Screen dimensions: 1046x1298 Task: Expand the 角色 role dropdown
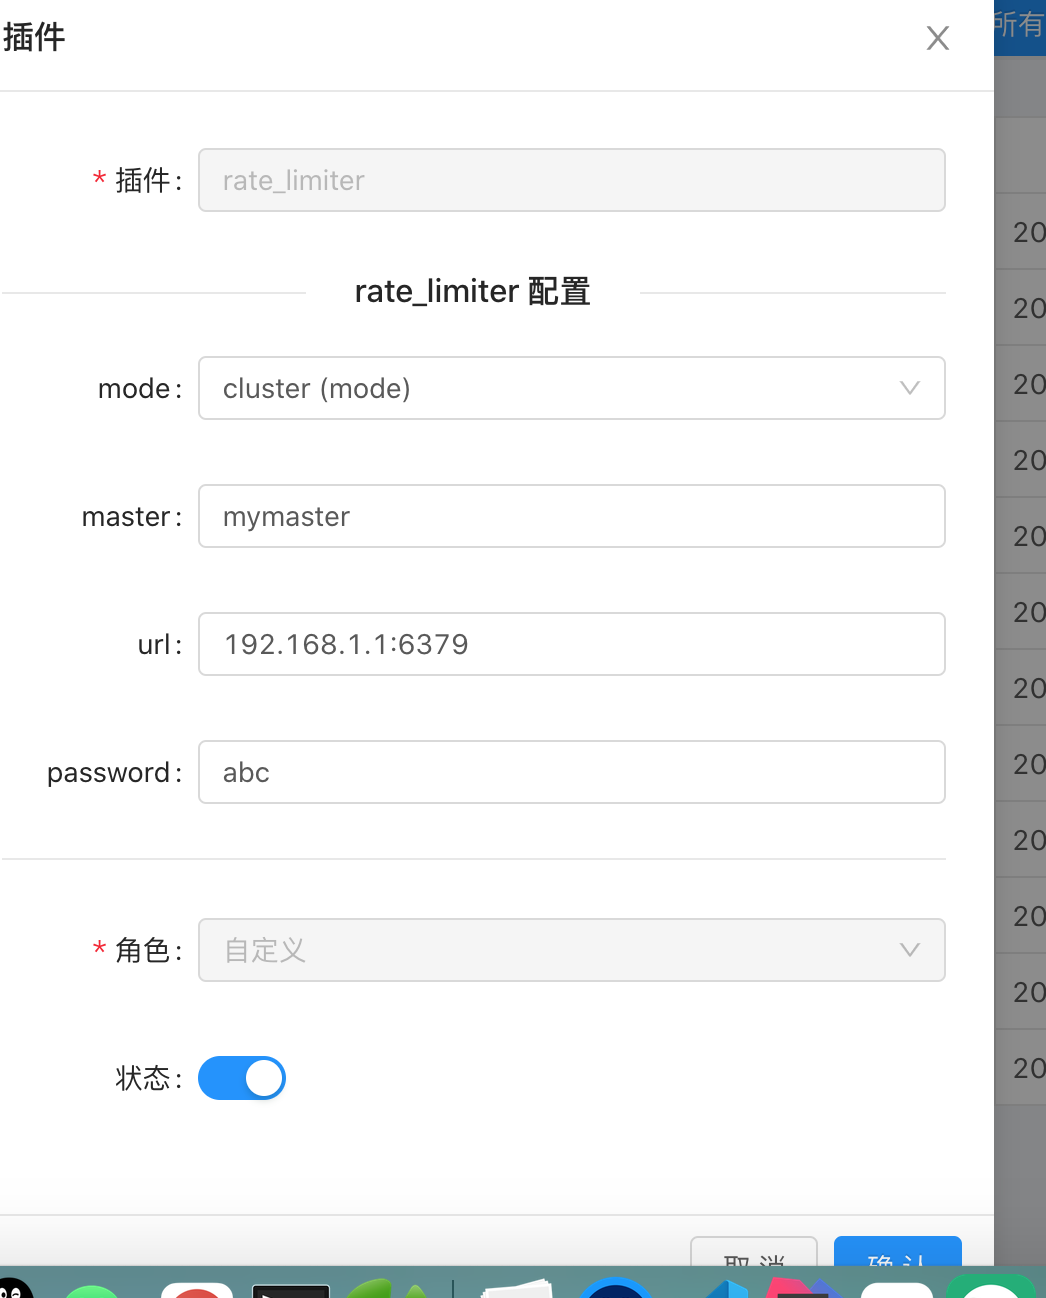tap(571, 950)
